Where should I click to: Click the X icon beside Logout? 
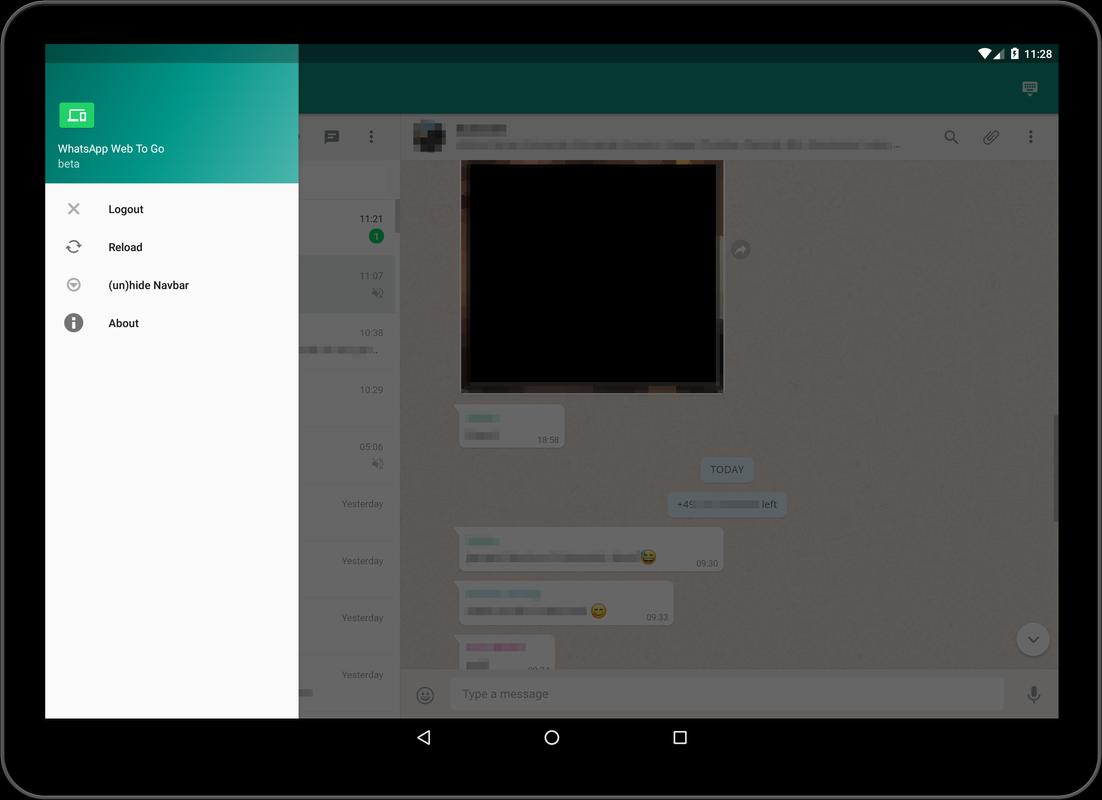coord(74,209)
